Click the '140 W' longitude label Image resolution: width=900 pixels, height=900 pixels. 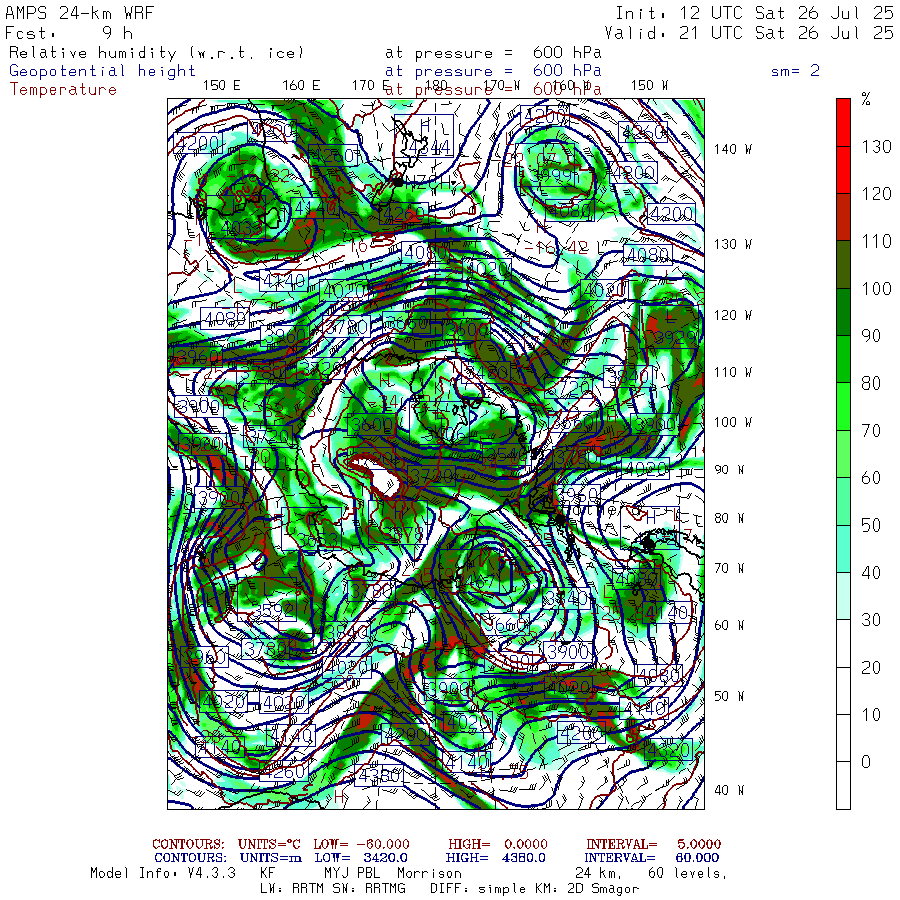click(x=733, y=149)
